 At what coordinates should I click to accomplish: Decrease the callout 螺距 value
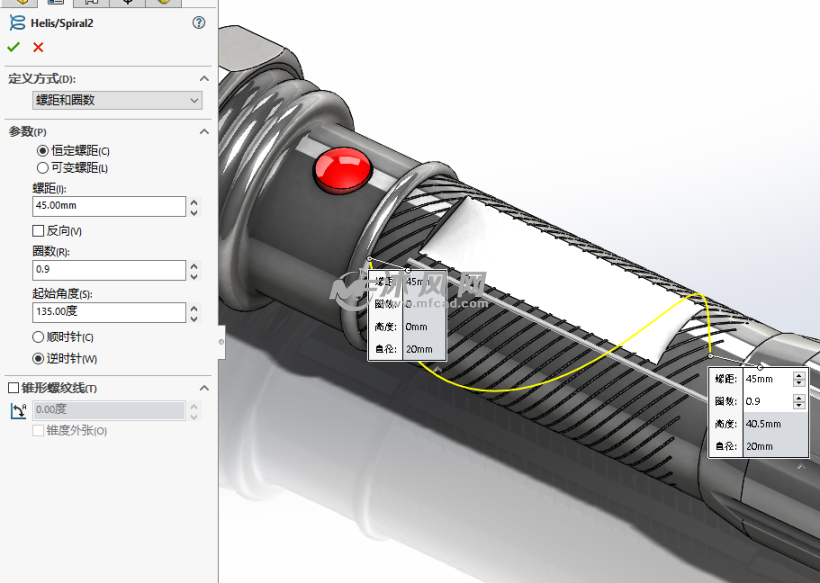799,383
